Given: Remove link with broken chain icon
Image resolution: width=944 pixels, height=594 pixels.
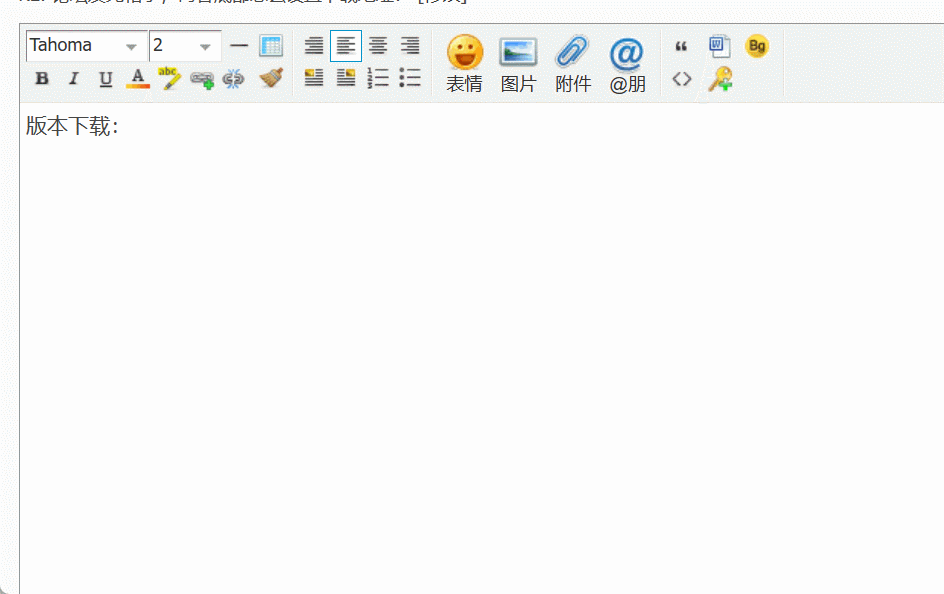Looking at the screenshot, I should click(233, 79).
